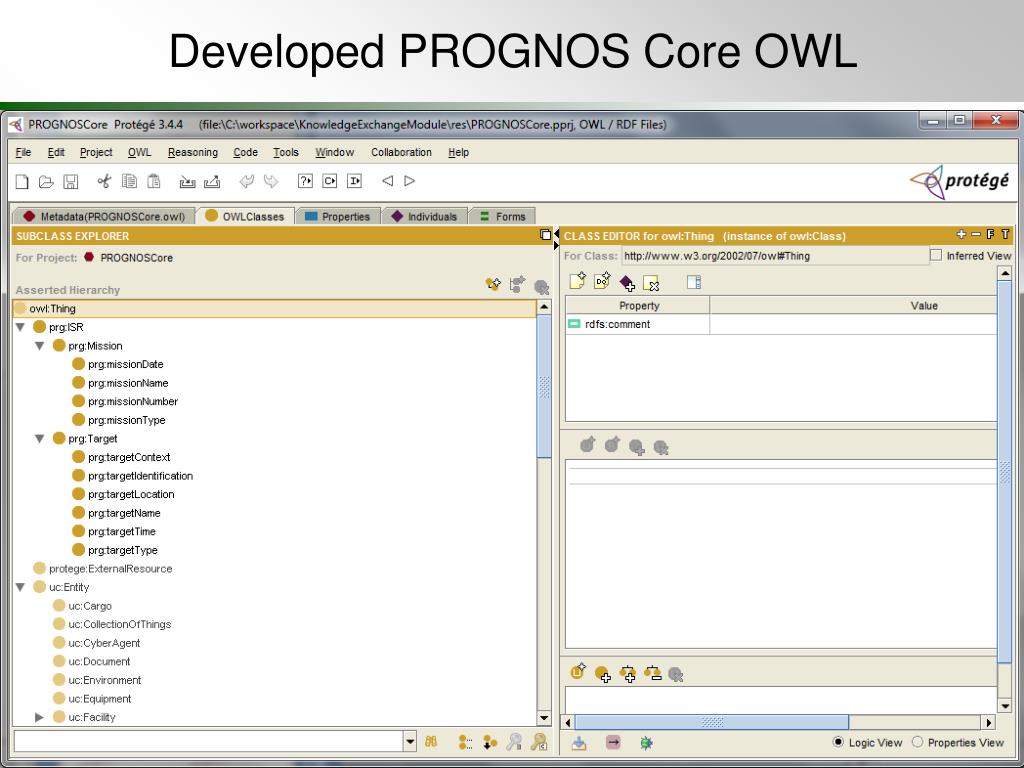1024x768 pixels.
Task: Click the Add annotation property diamond icon
Action: pyautogui.click(x=626, y=283)
